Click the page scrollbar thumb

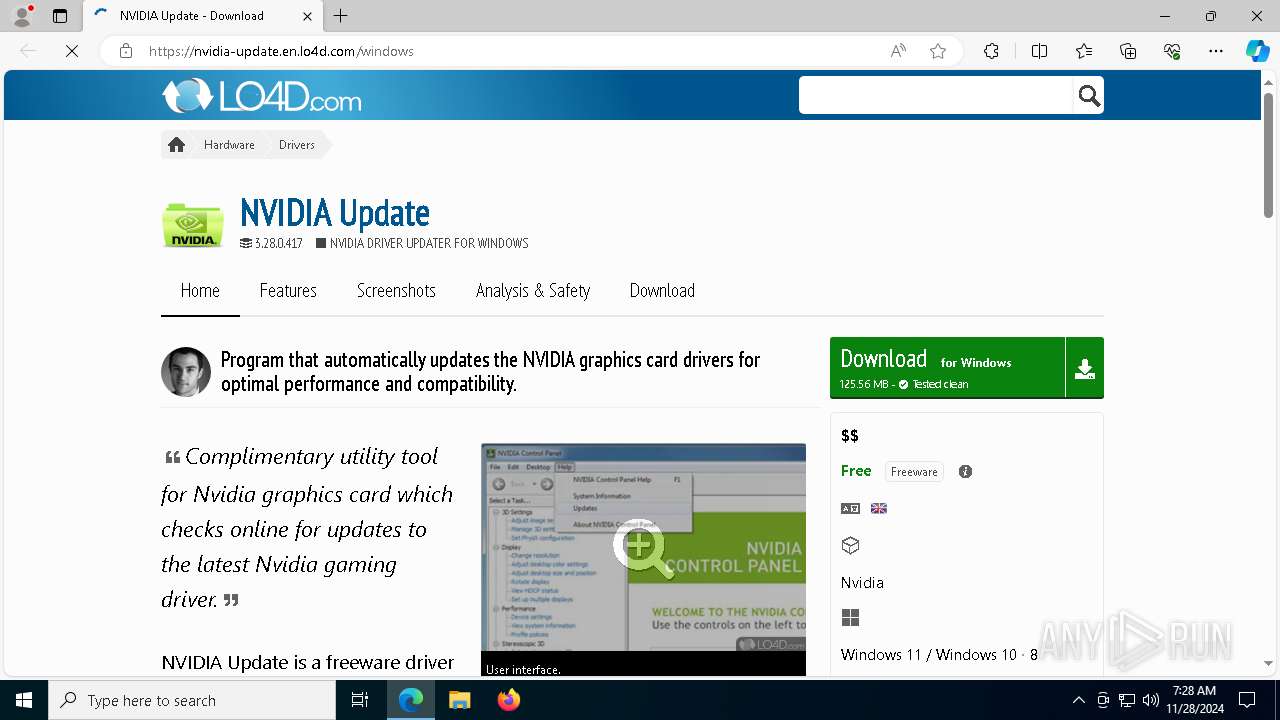[x=1268, y=155]
